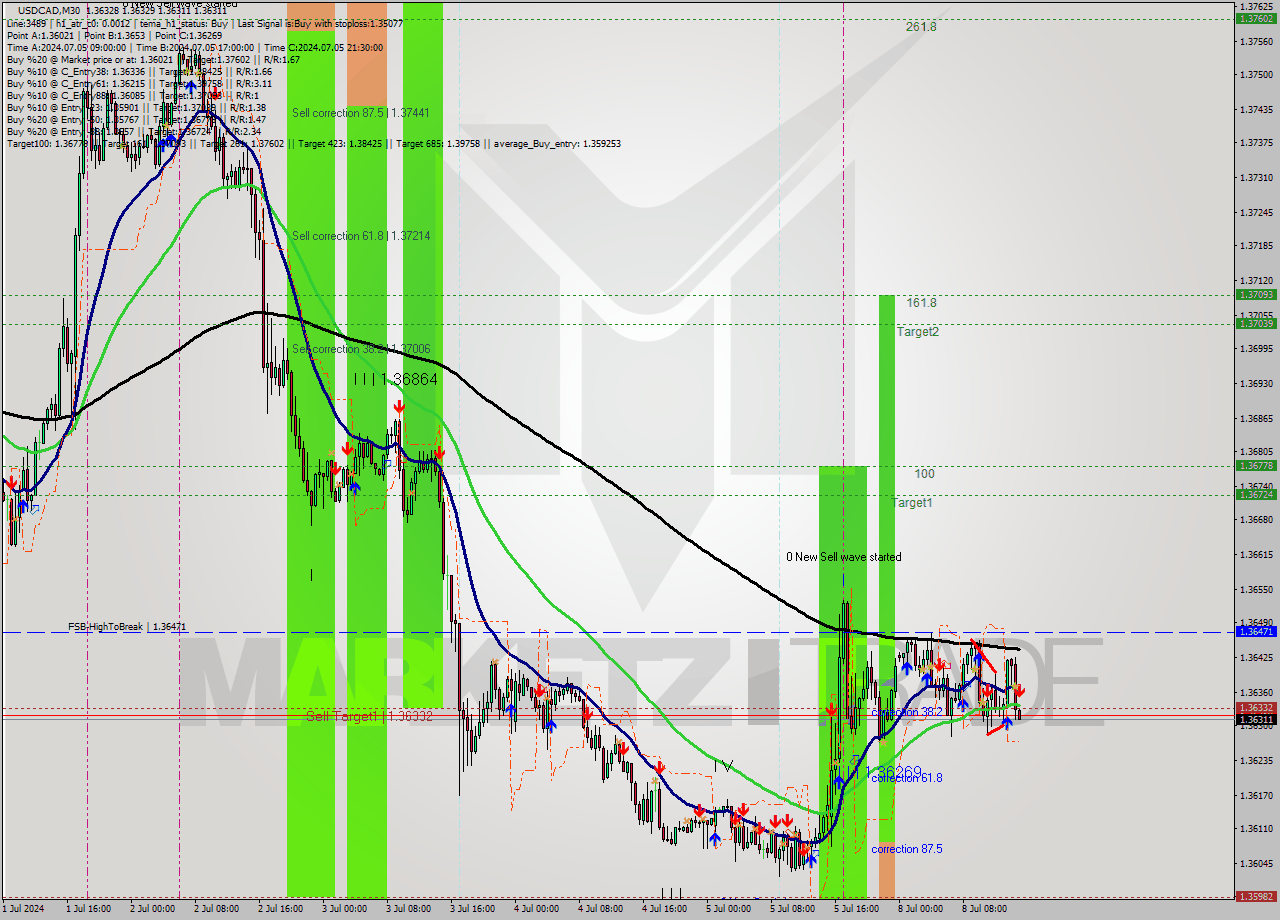The height and width of the screenshot is (920, 1280).
Task: Click '1 Jul 2024' on time axis
Action: pos(22,909)
